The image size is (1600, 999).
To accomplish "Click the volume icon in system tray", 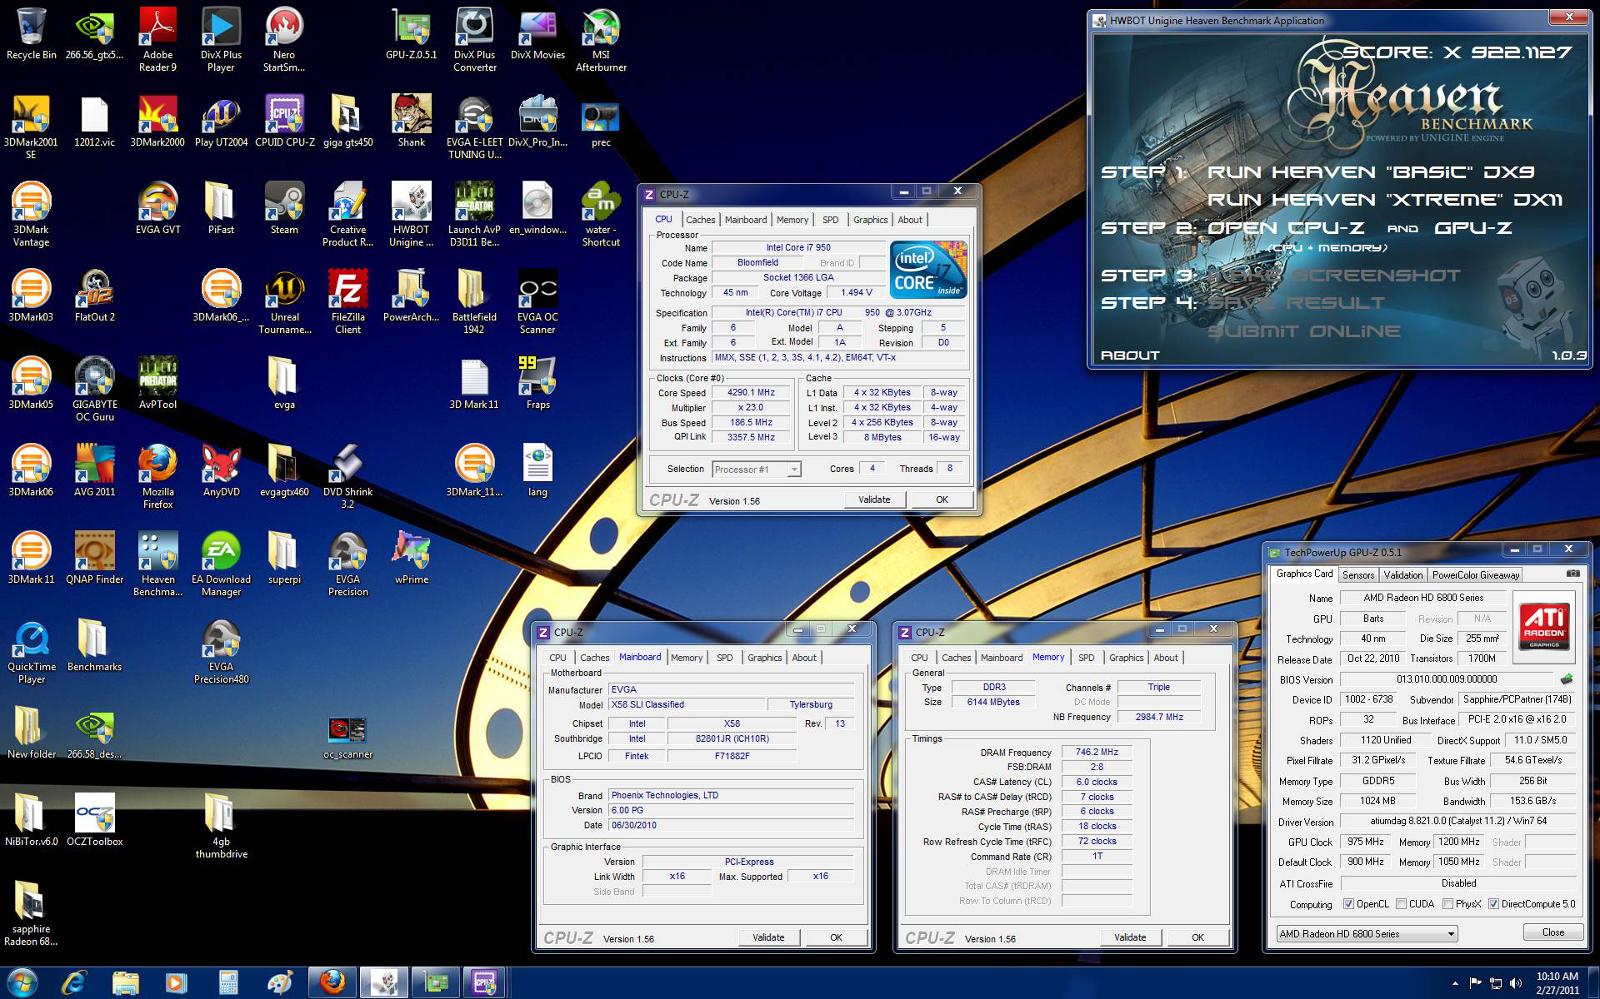I will [x=1516, y=983].
